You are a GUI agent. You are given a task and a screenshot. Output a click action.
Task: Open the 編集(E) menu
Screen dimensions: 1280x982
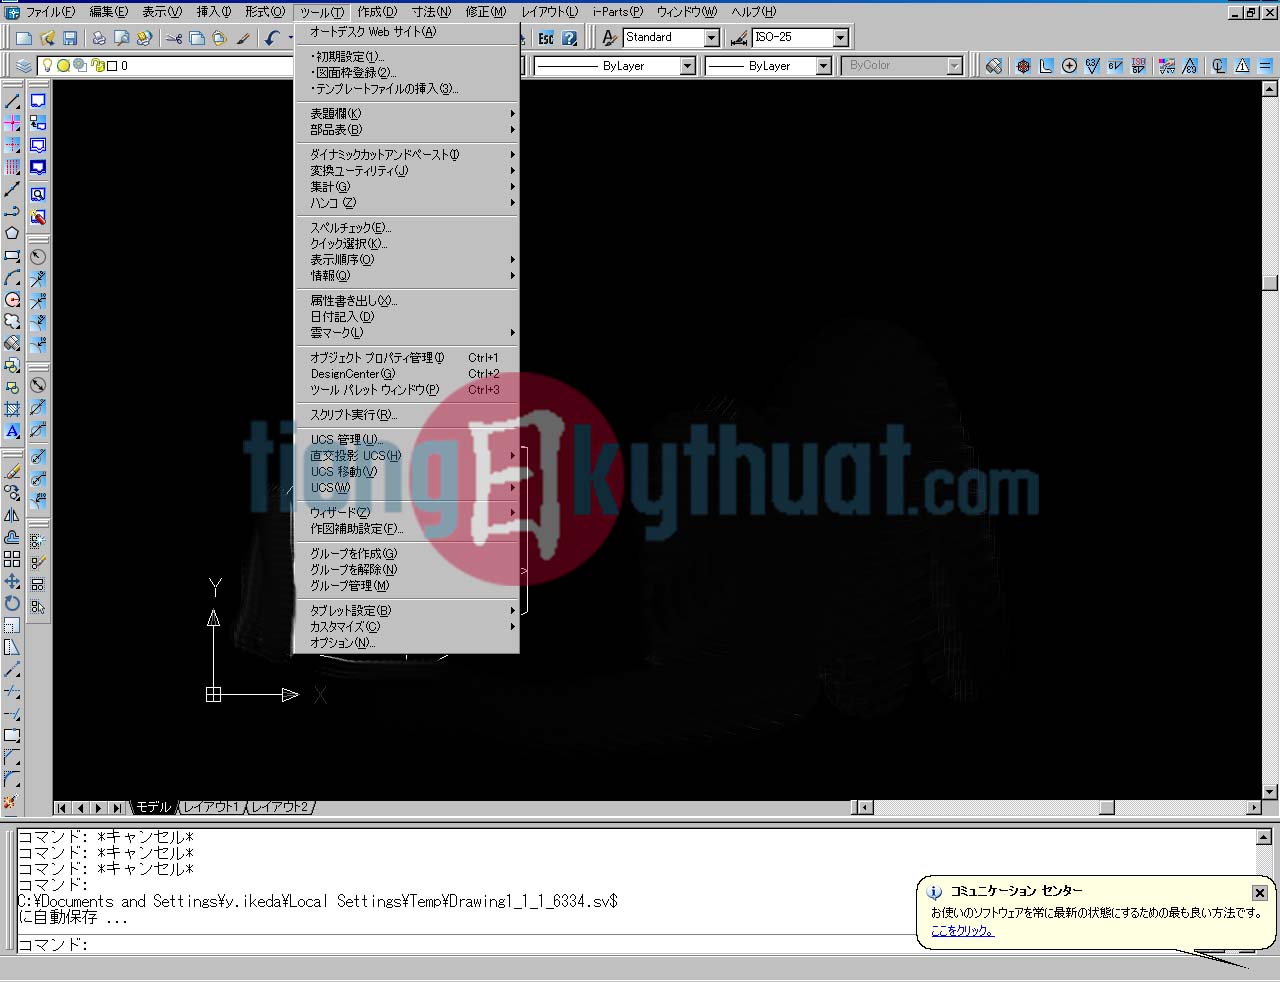pyautogui.click(x=108, y=12)
